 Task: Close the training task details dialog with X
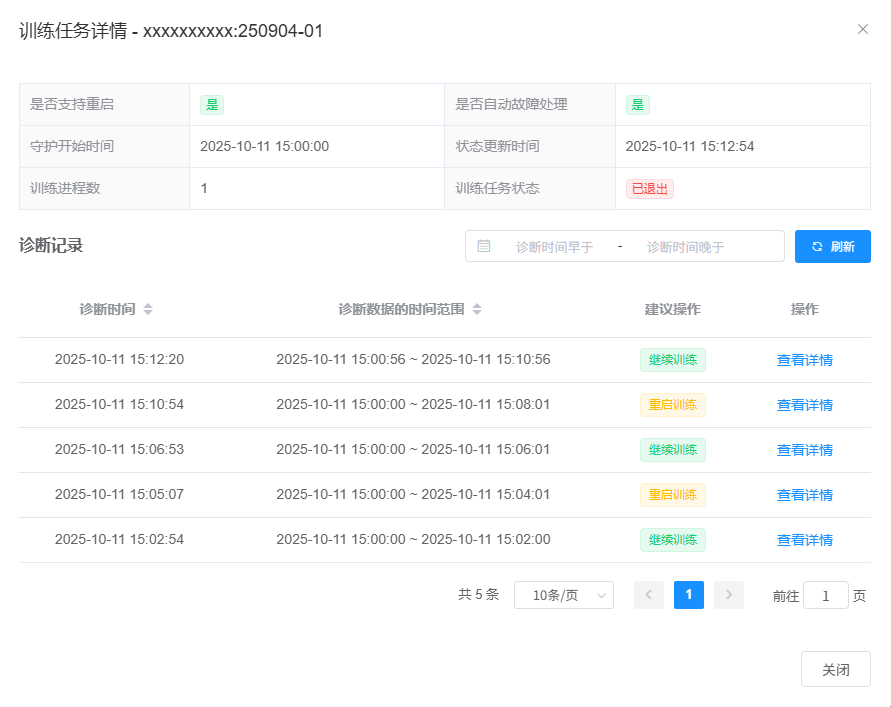tap(862, 29)
